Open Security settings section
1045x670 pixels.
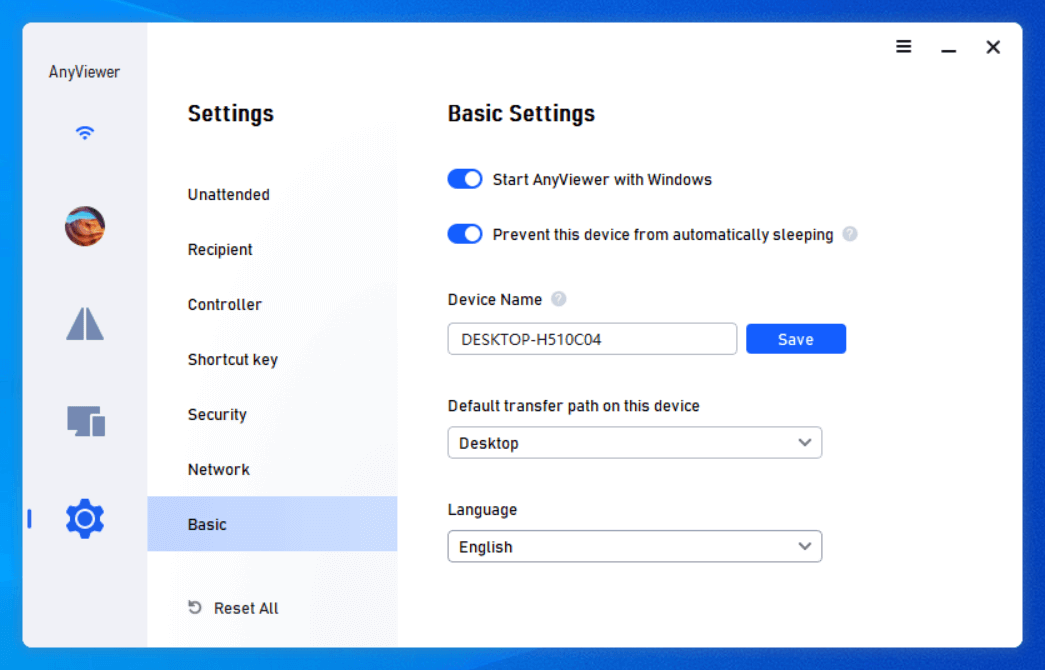[217, 415]
